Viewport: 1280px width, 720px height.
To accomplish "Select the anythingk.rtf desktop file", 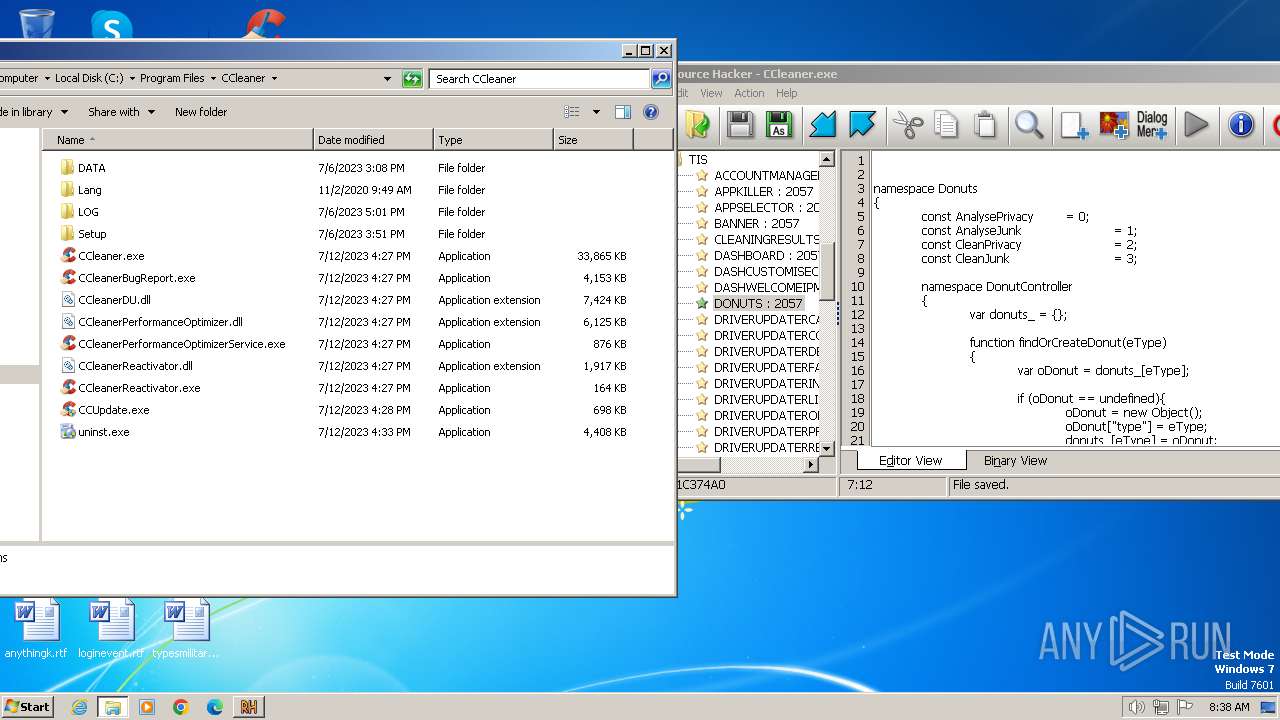I will coord(36,630).
